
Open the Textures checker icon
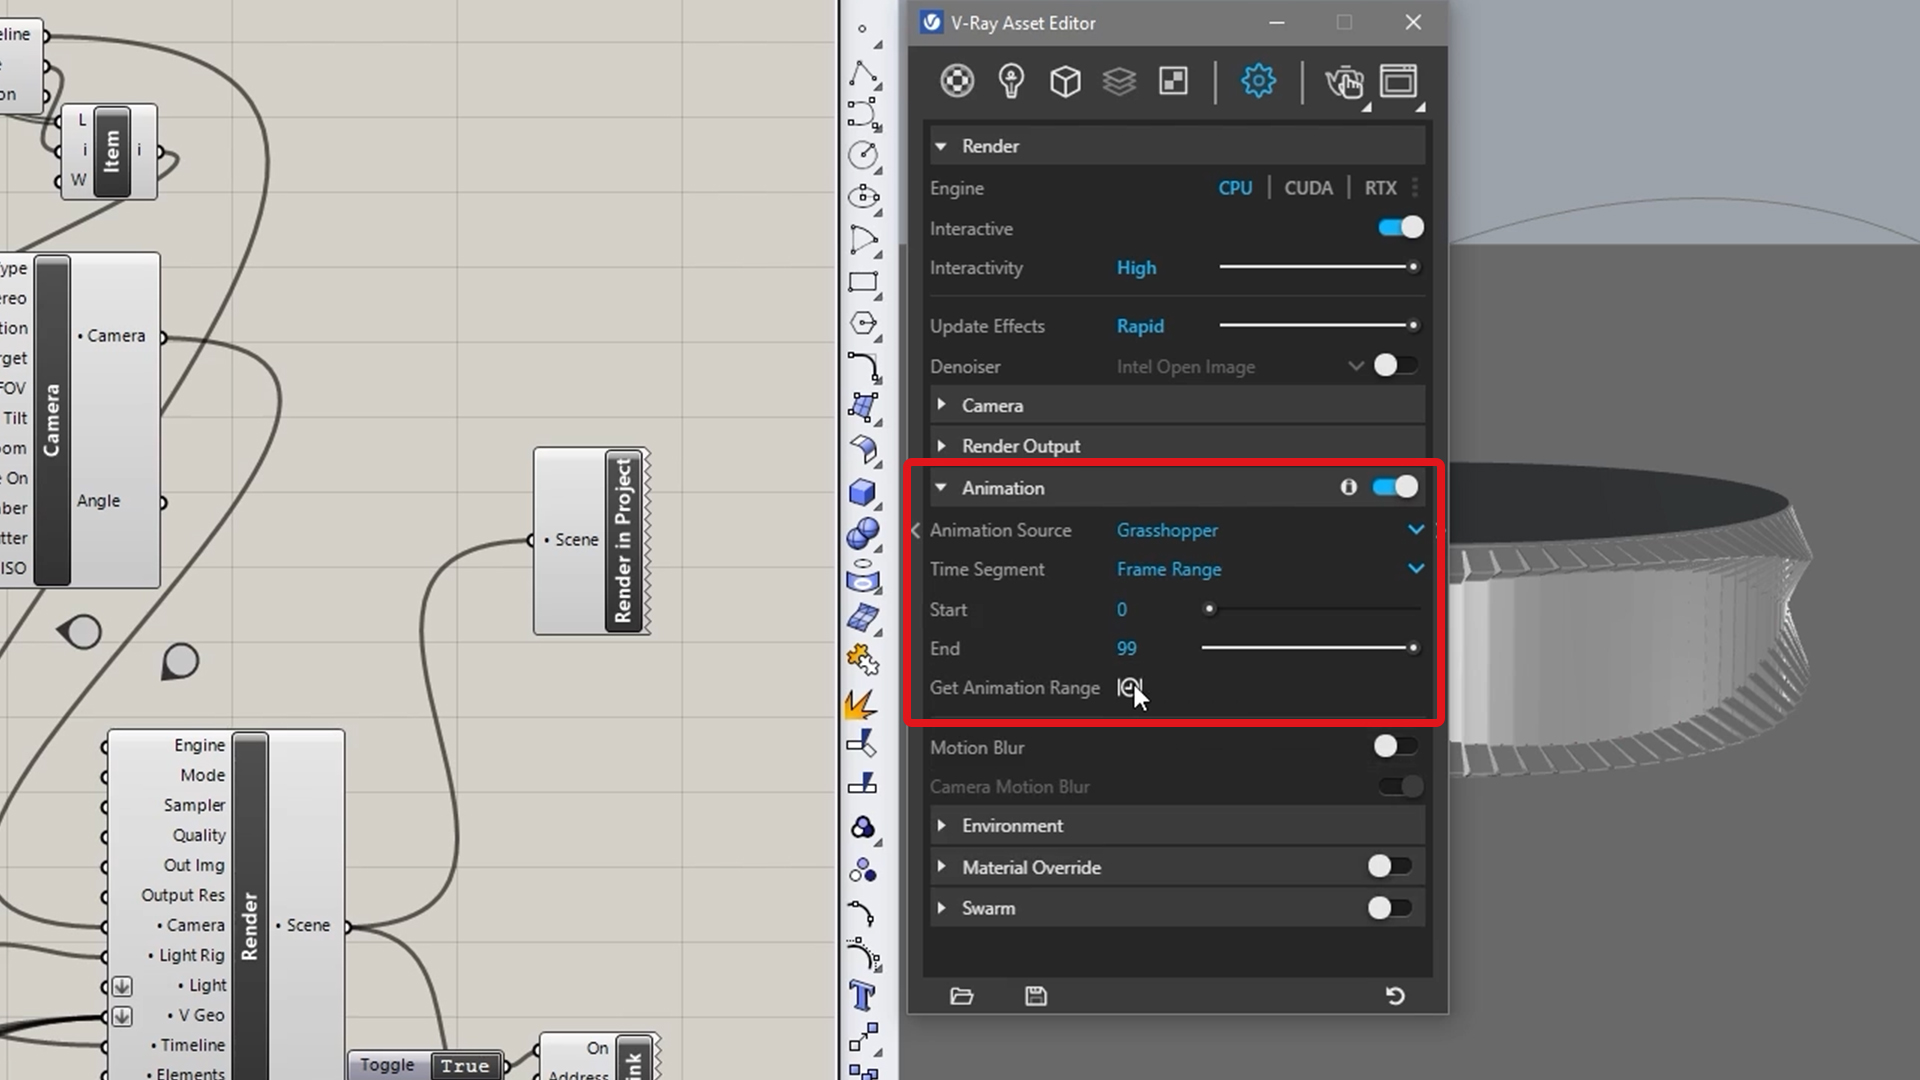[x=1173, y=81]
